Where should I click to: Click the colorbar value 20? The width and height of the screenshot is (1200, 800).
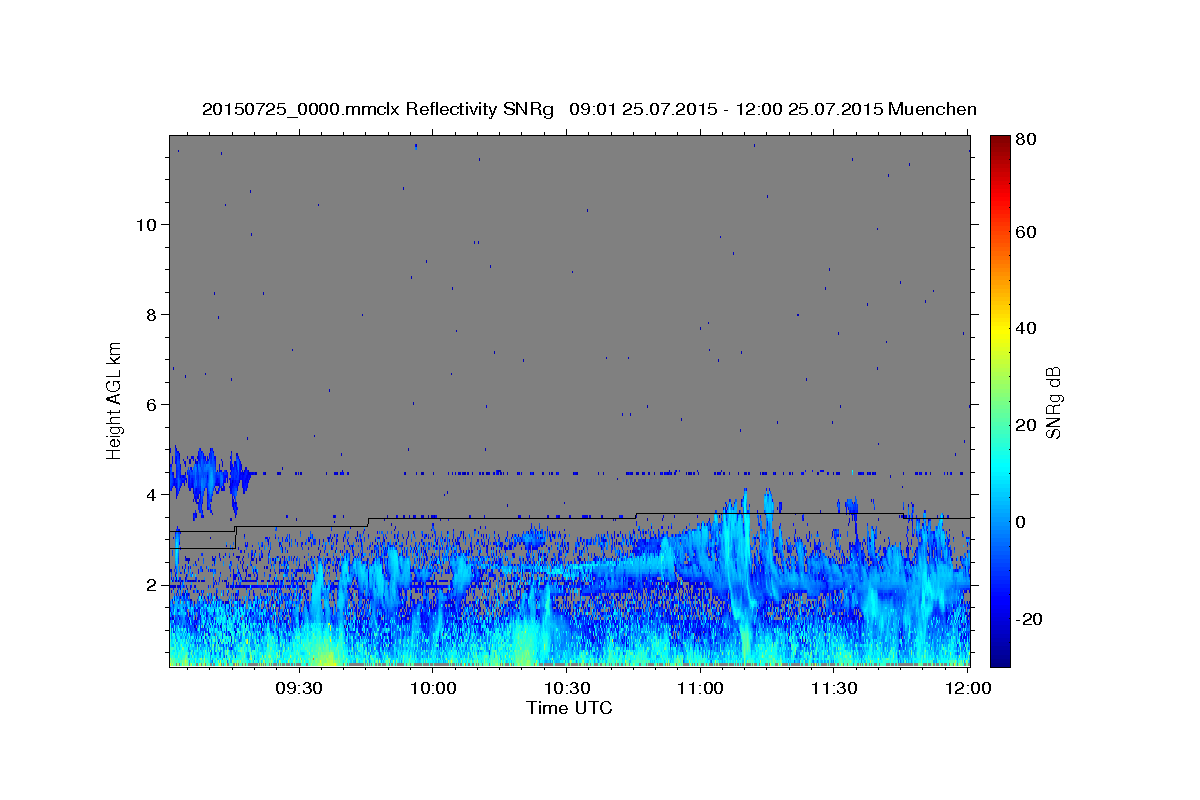(x=1028, y=425)
